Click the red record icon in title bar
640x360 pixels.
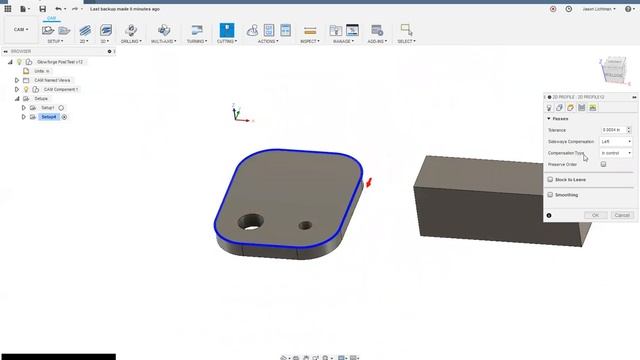pos(553,9)
